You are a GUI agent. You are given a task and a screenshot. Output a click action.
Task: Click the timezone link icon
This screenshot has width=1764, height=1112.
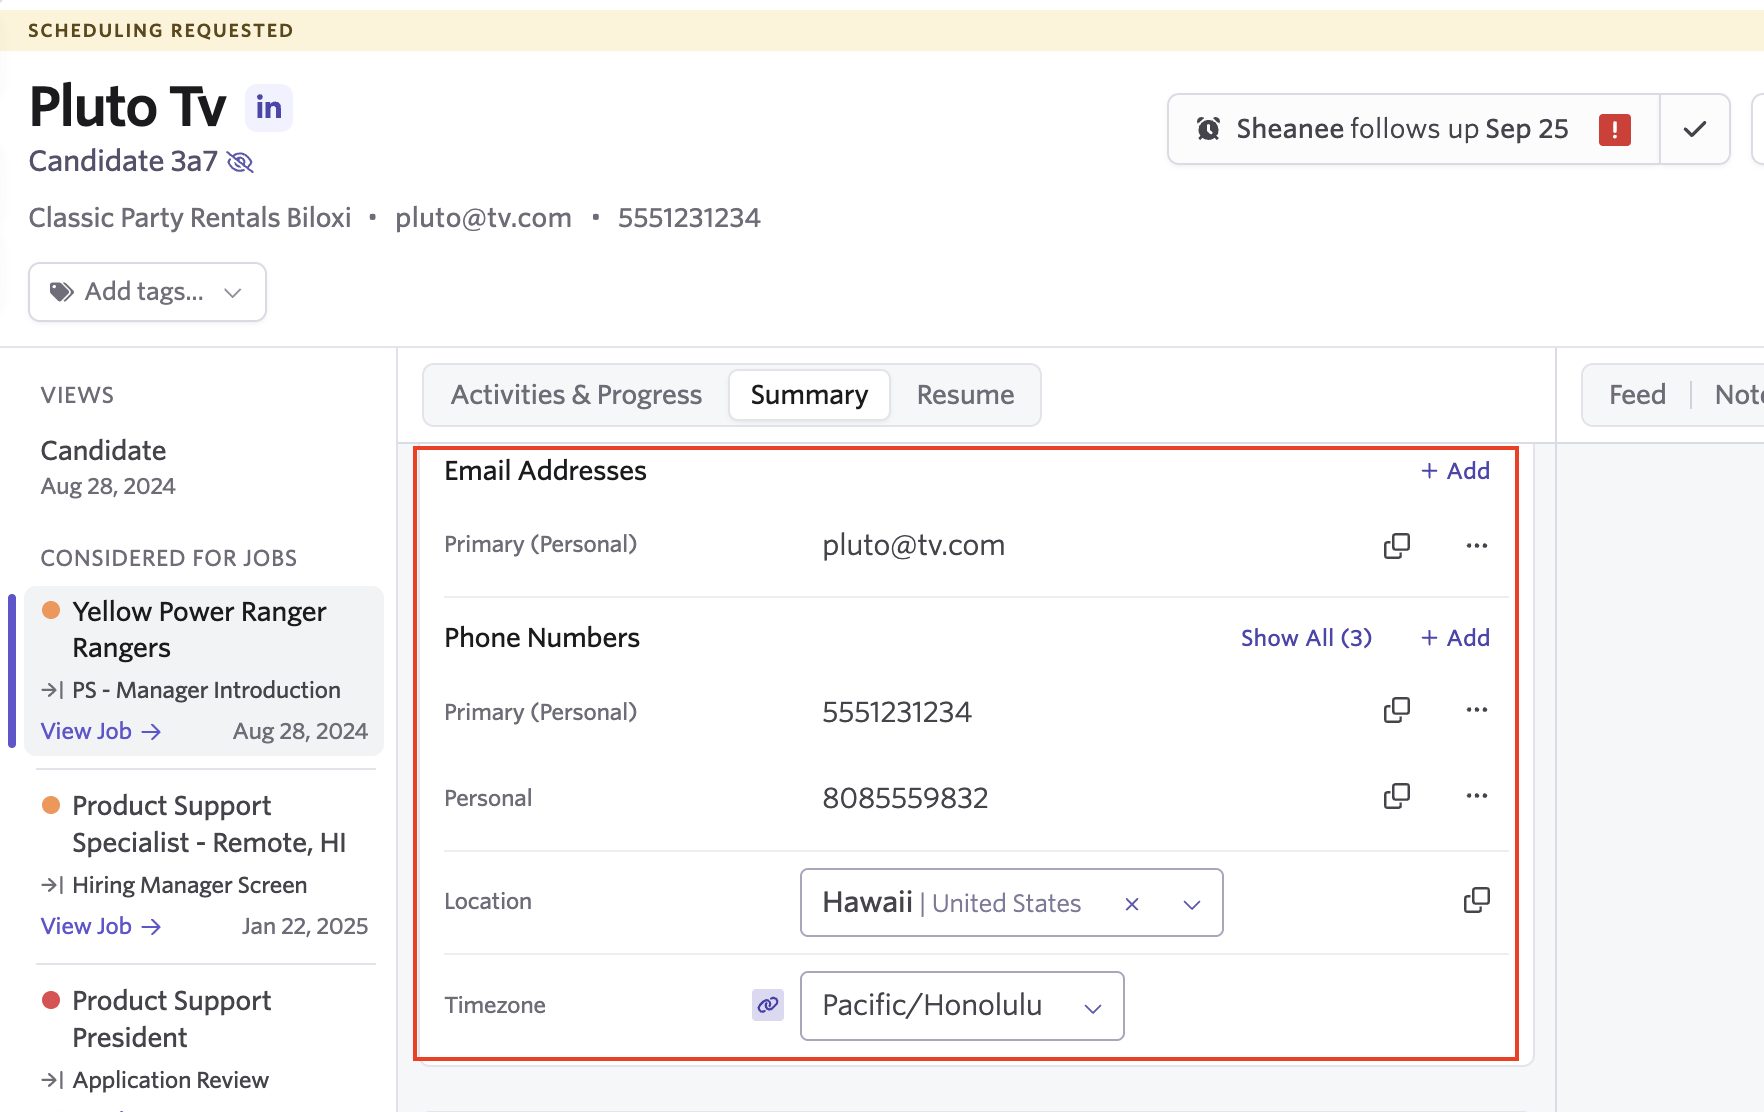pyautogui.click(x=768, y=1005)
